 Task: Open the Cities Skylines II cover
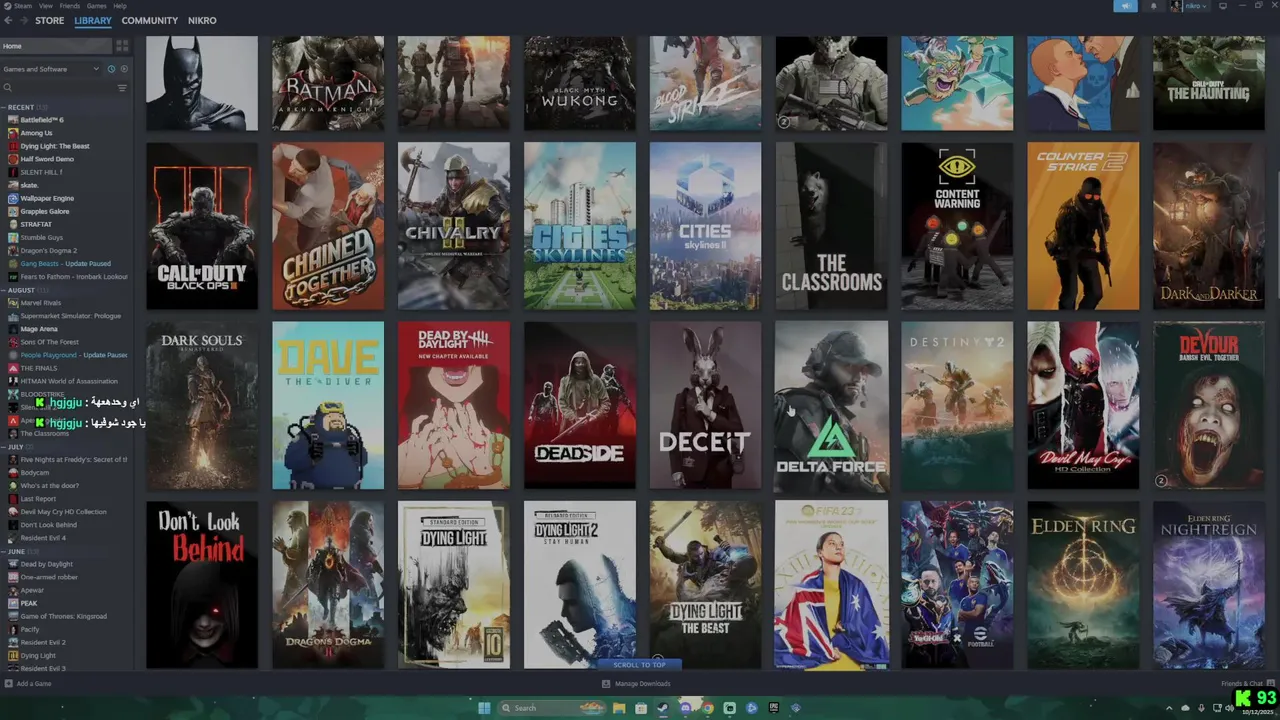[x=705, y=226]
